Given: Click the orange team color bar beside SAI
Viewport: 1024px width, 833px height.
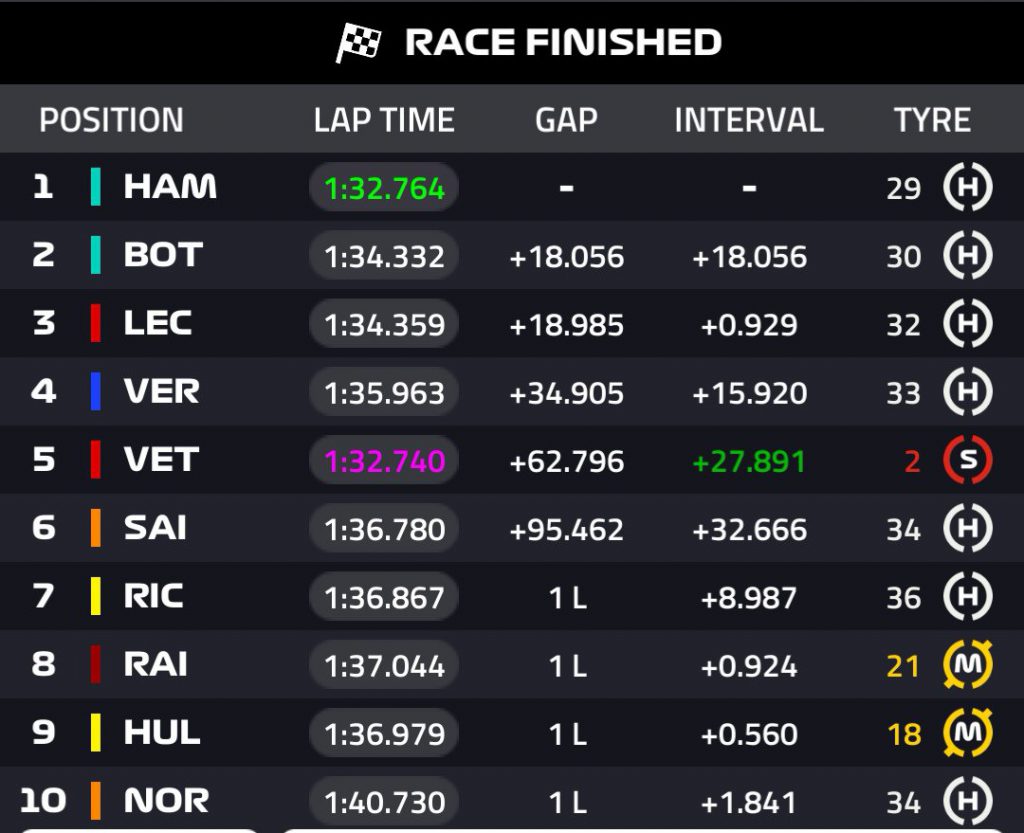Looking at the screenshot, I should [95, 528].
